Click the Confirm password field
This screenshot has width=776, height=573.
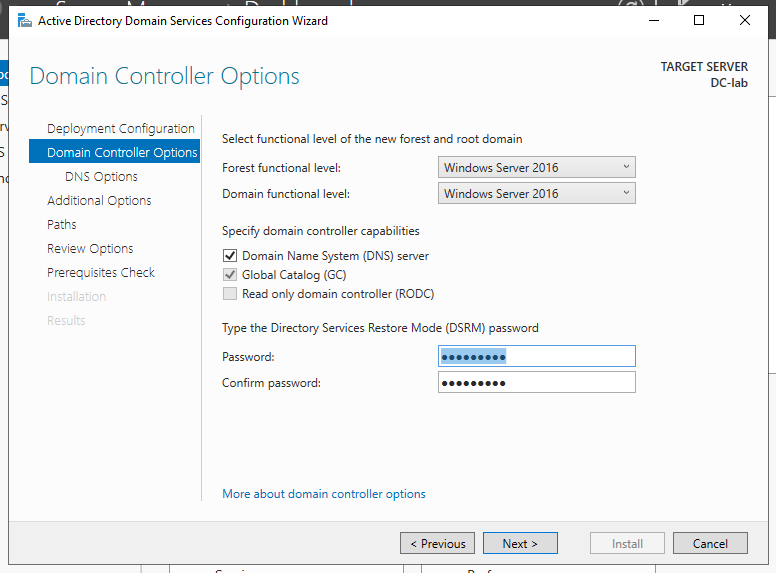536,383
